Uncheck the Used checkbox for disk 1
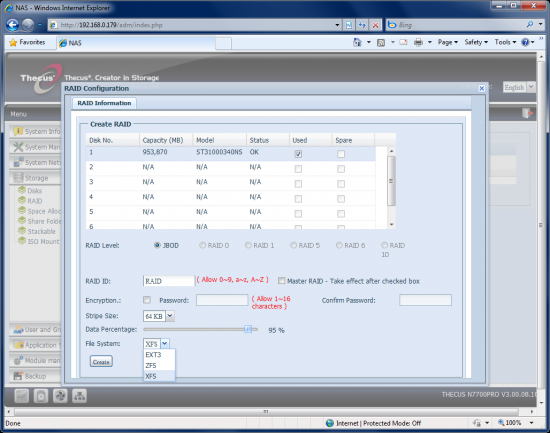 (298, 154)
